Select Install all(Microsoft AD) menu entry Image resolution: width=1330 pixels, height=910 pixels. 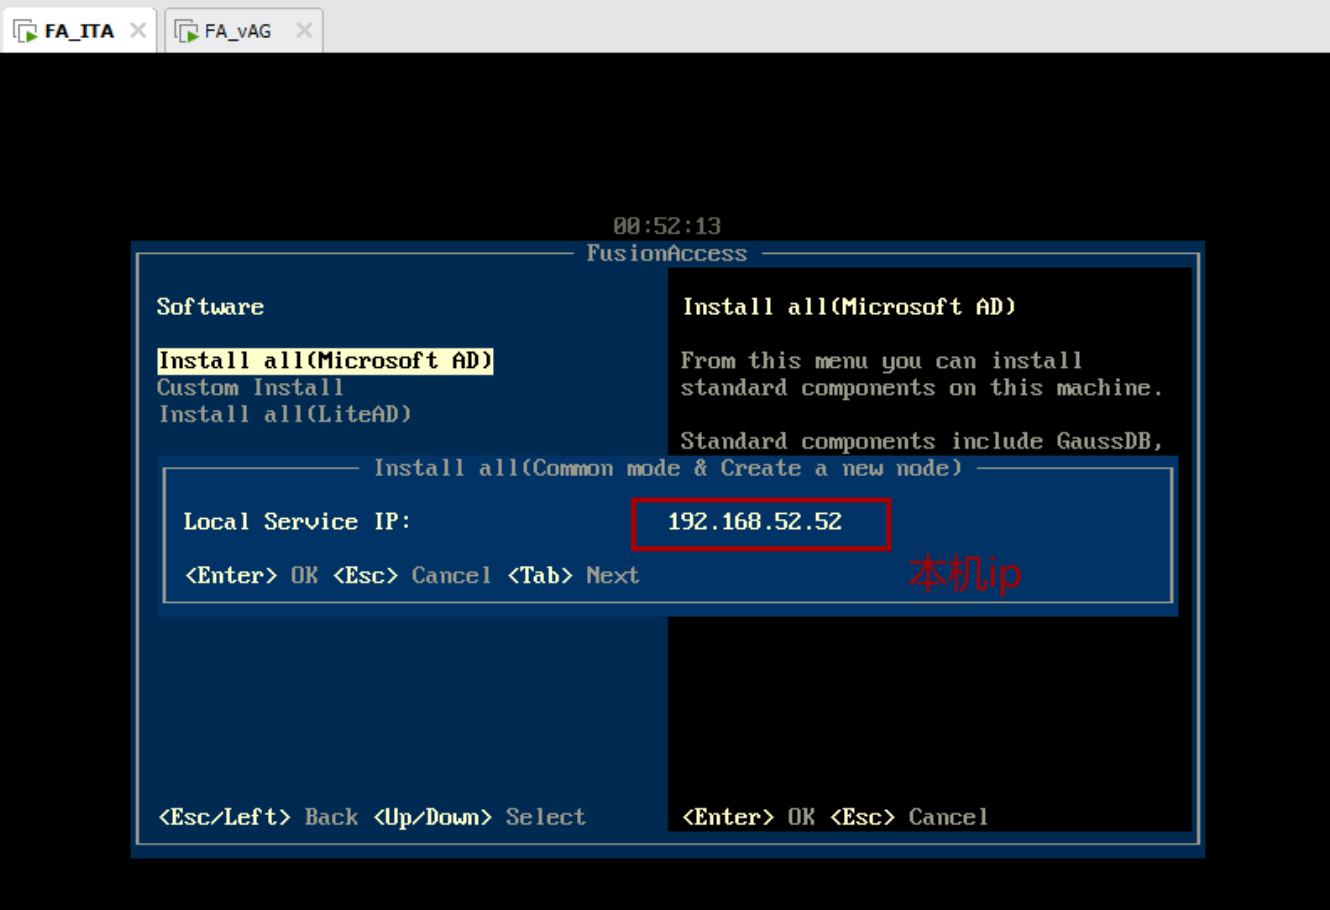click(325, 360)
